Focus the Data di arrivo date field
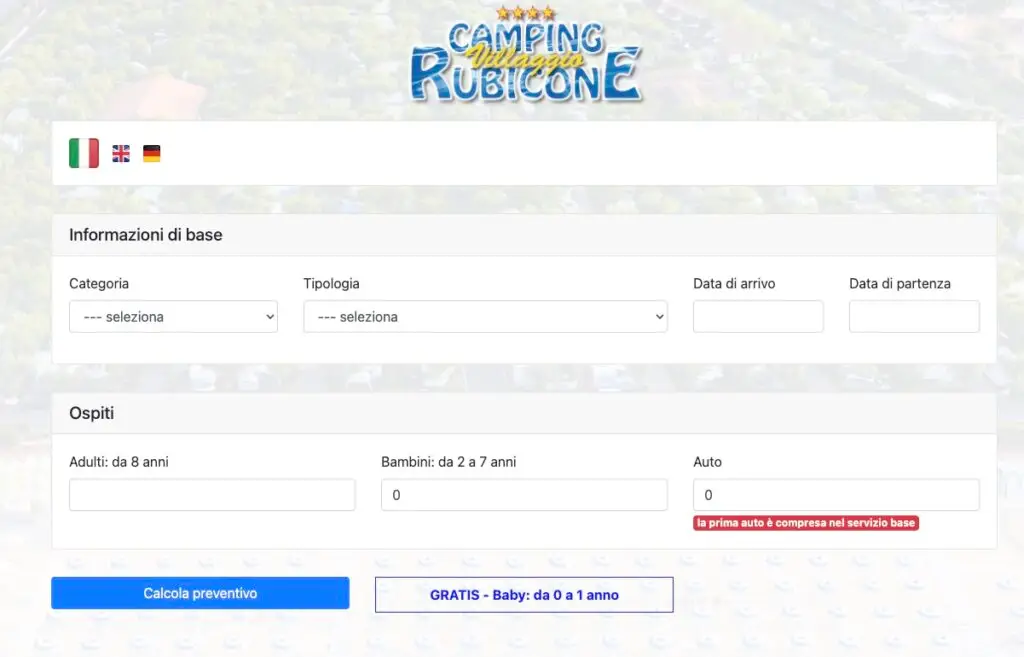The image size is (1024, 657). tap(758, 317)
